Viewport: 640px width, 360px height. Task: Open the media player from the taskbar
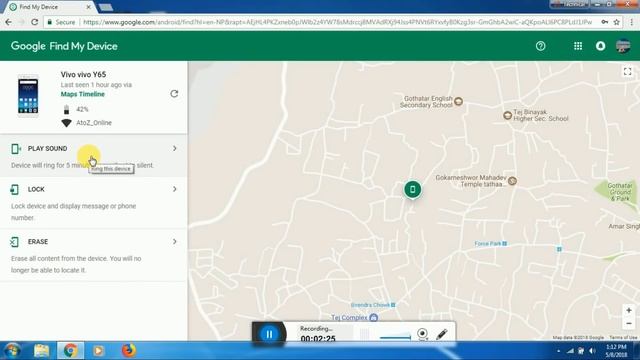(x=98, y=351)
